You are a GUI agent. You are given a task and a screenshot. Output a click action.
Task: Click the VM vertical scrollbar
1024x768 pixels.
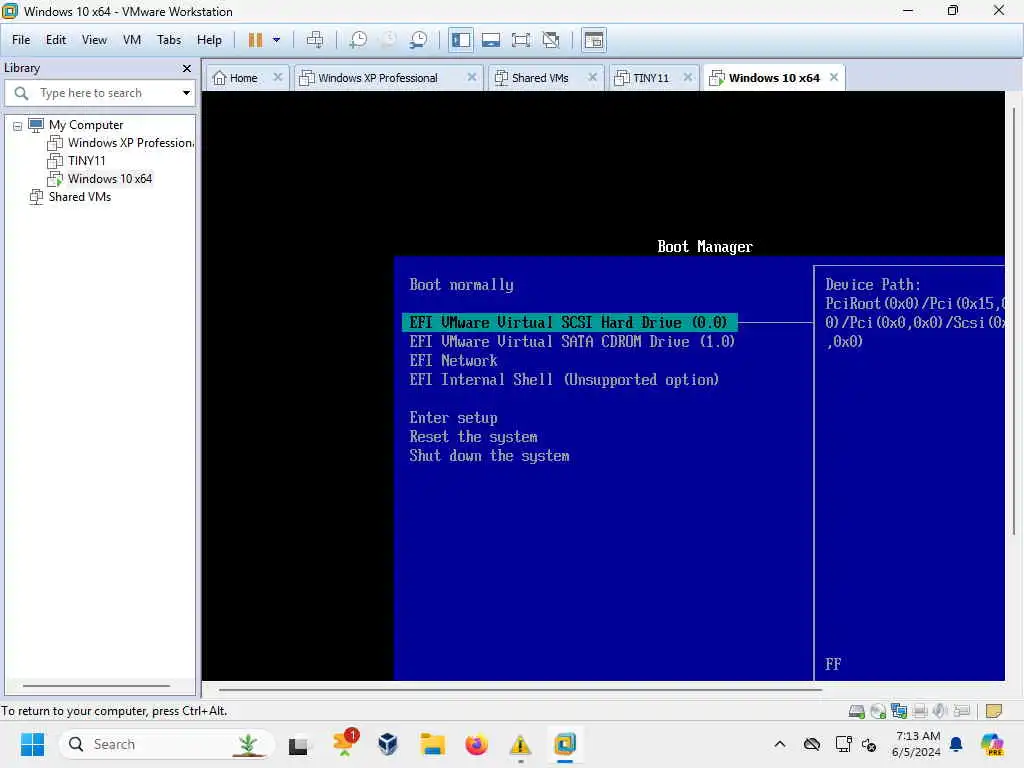coord(1014,320)
